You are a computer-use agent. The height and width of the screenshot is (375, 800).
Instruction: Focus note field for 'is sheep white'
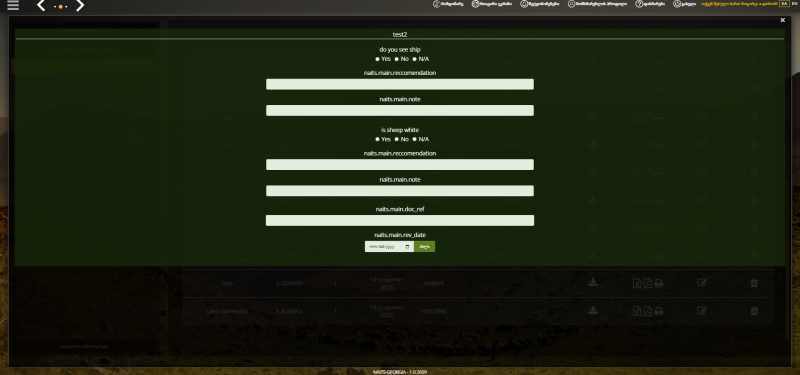[400, 191]
